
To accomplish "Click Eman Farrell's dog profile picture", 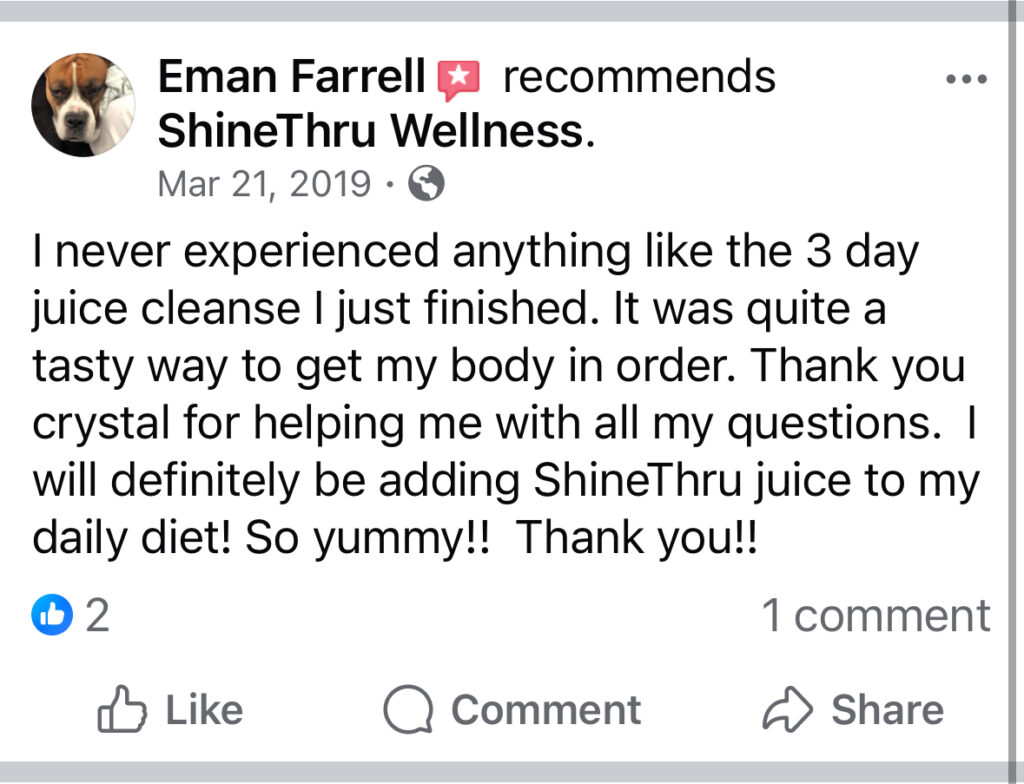I will 83,105.
